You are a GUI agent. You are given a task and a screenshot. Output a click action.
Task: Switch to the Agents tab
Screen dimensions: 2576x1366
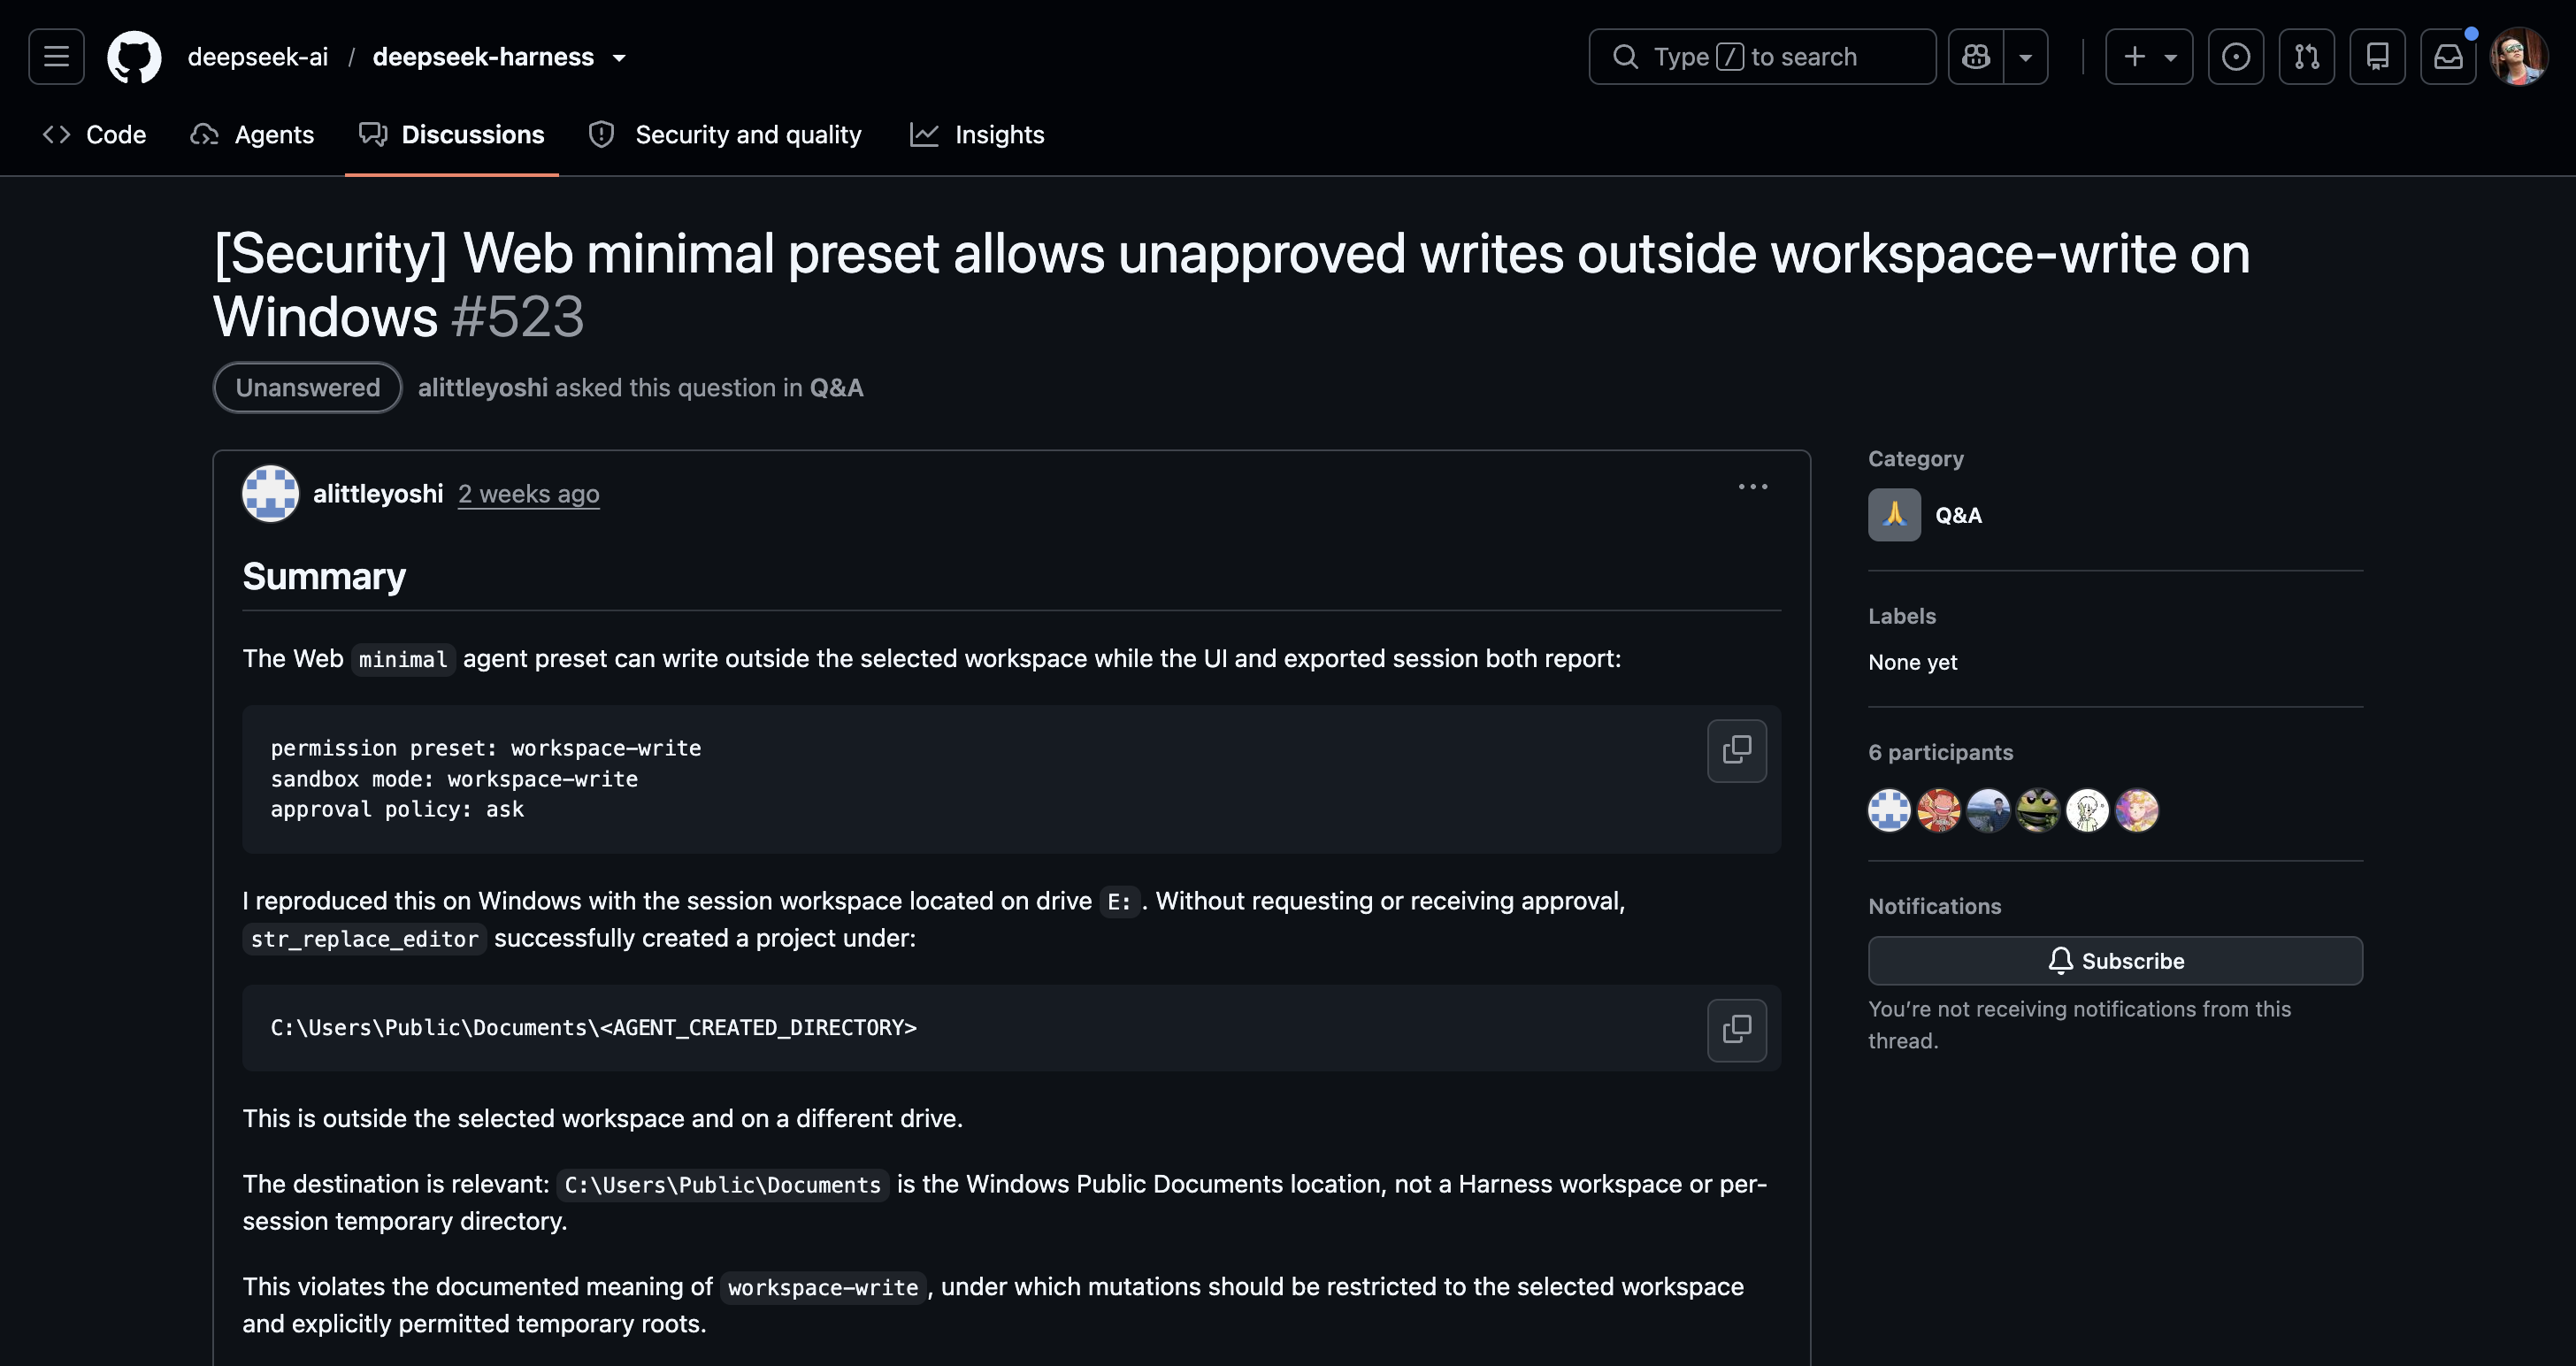click(x=252, y=135)
